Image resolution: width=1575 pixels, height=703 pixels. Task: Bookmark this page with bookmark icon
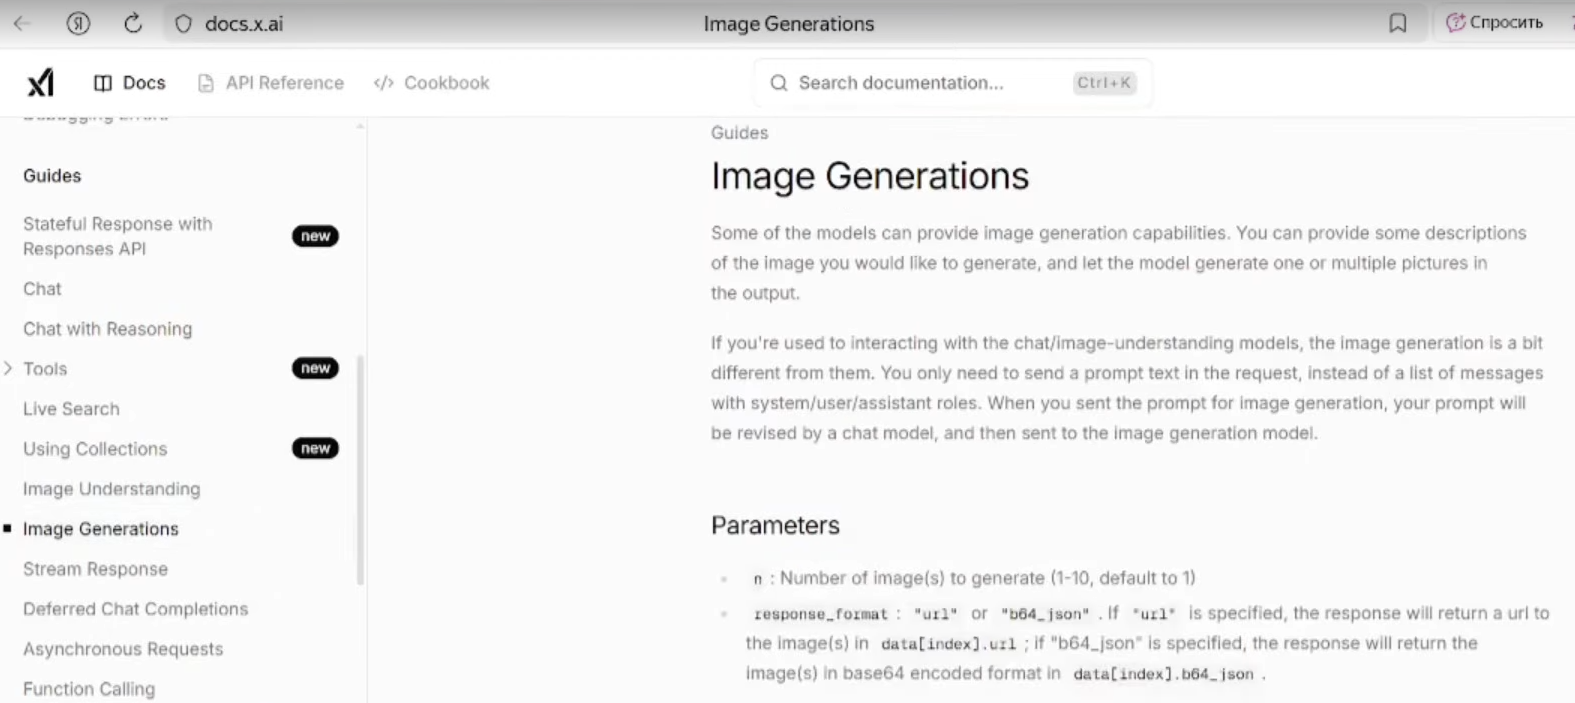(x=1397, y=23)
